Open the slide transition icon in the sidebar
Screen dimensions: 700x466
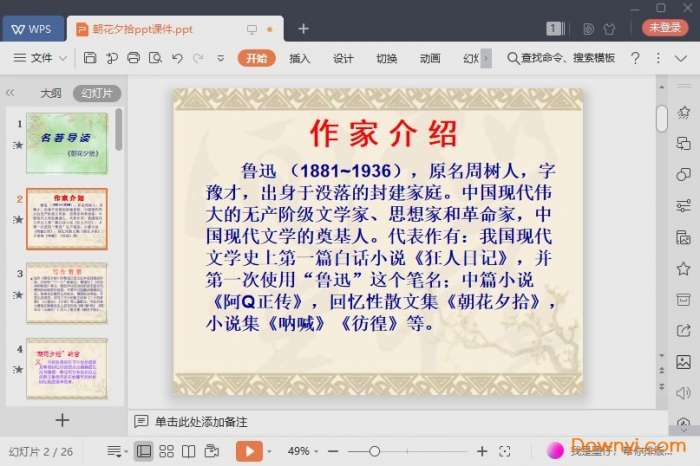[x=683, y=144]
